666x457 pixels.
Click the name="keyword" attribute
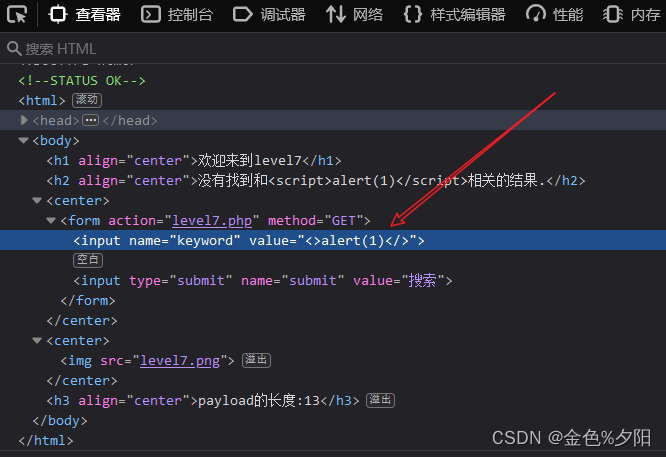185,240
